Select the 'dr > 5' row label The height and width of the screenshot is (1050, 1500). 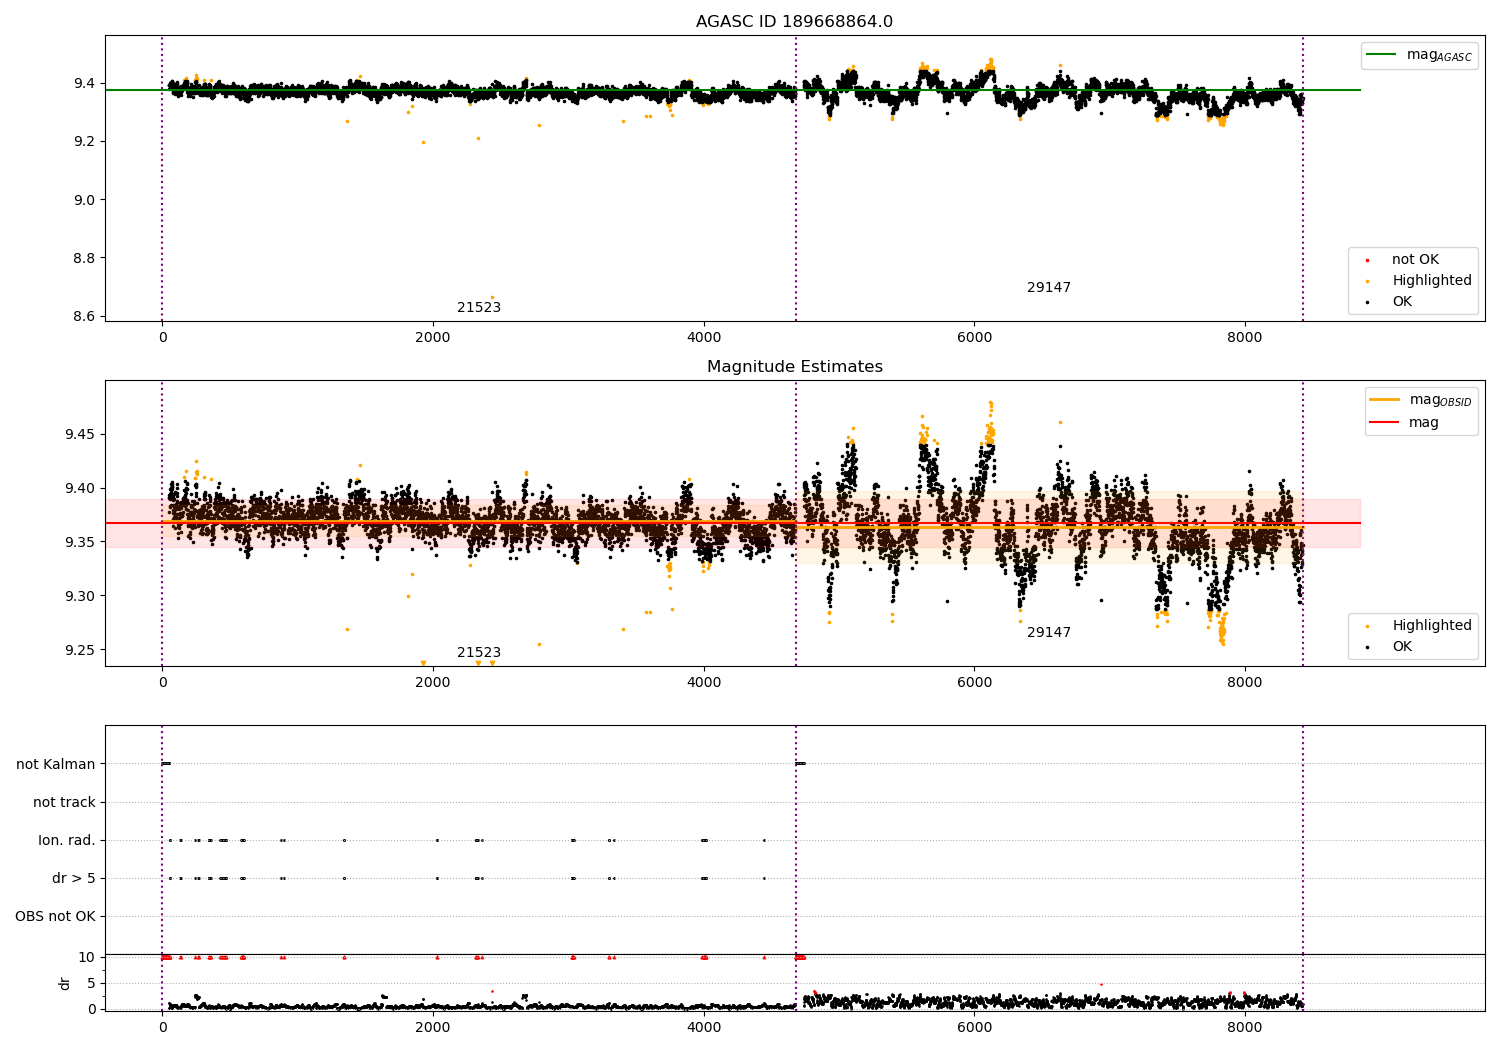point(74,878)
